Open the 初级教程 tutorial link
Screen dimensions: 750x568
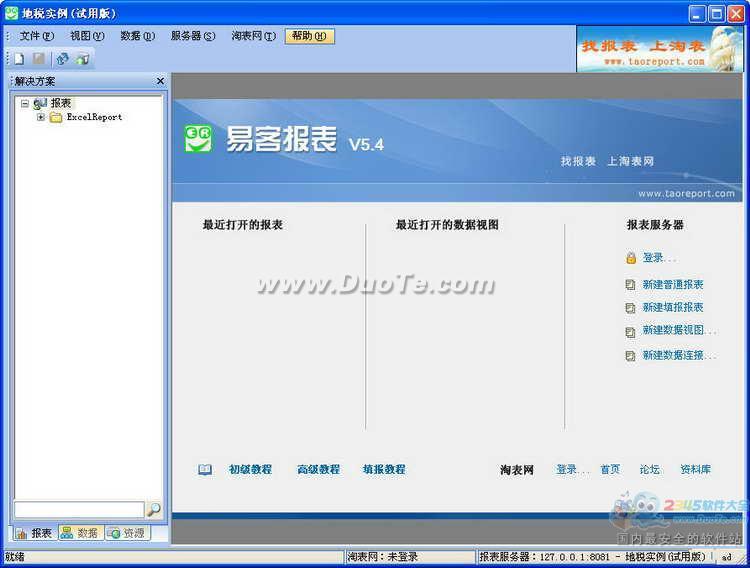click(x=250, y=469)
